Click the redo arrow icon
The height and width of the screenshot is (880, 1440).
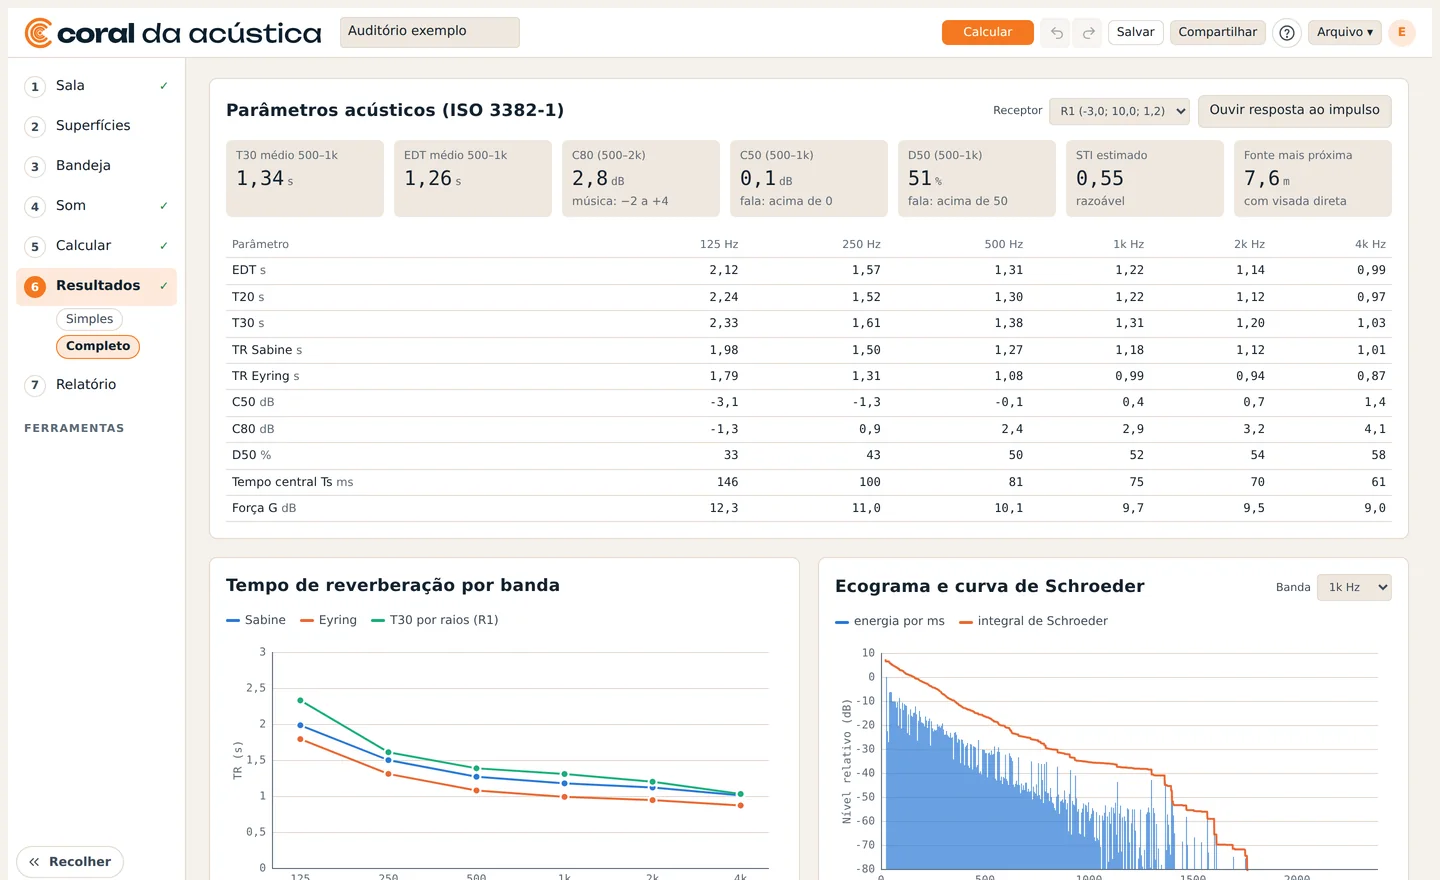1088,33
